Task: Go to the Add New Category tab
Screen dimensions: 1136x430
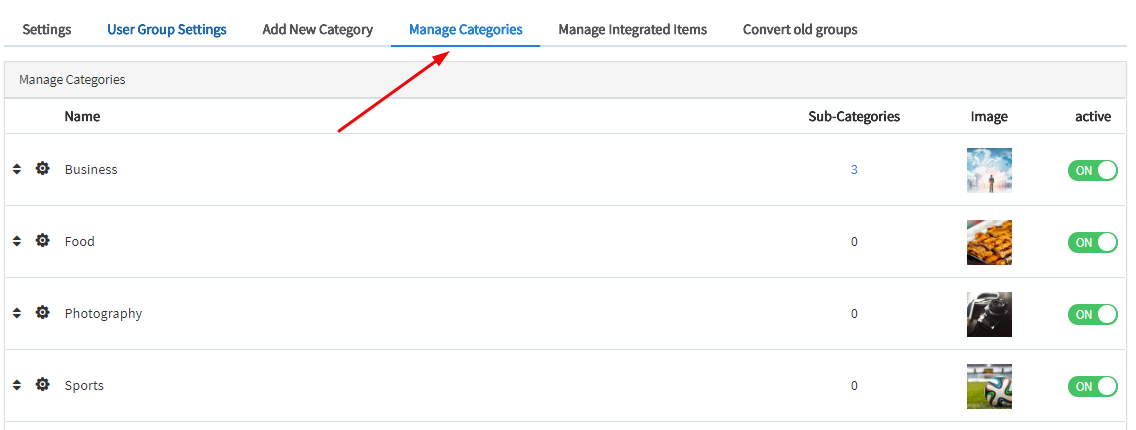Action: 318,29
